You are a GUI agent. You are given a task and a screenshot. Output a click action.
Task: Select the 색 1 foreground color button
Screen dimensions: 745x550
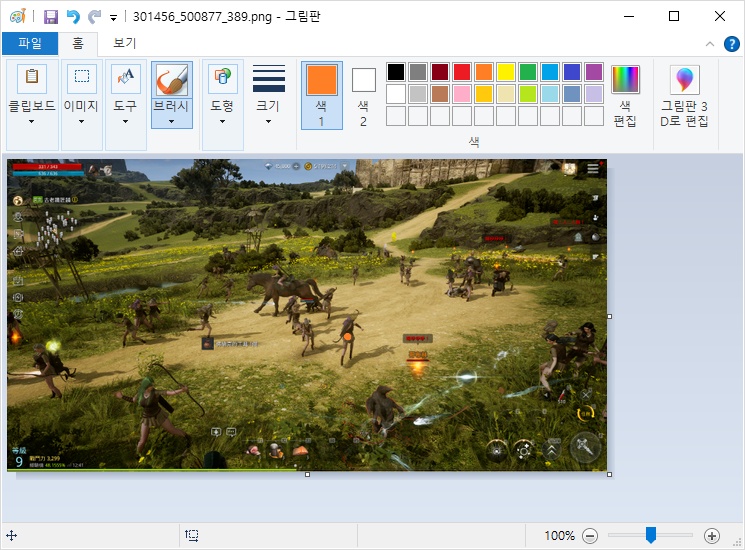pos(322,95)
